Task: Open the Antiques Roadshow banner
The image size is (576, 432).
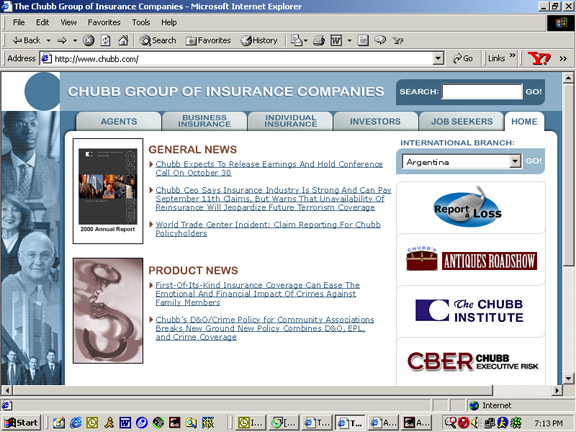Action: pos(471,259)
